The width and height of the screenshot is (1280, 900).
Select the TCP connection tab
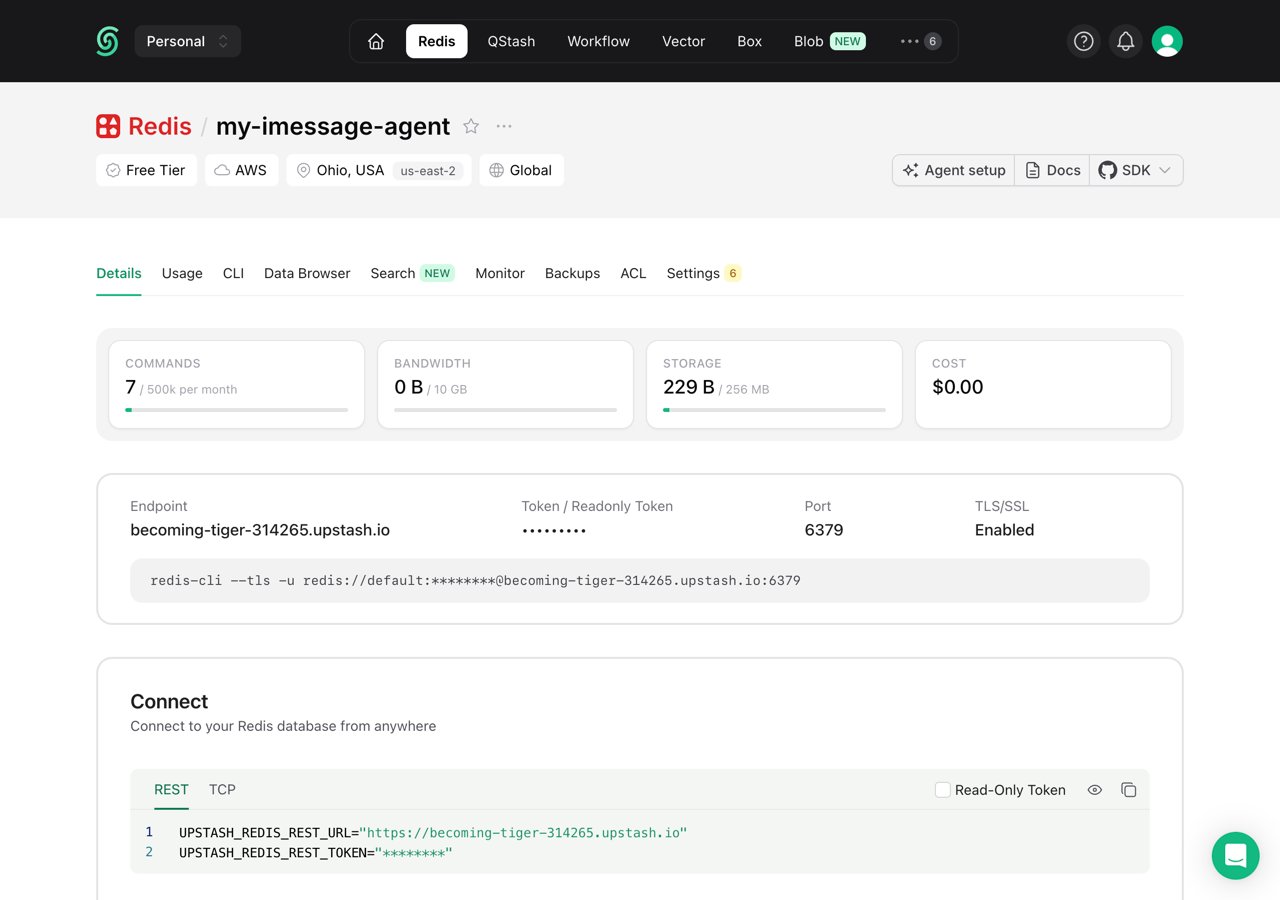pos(222,789)
